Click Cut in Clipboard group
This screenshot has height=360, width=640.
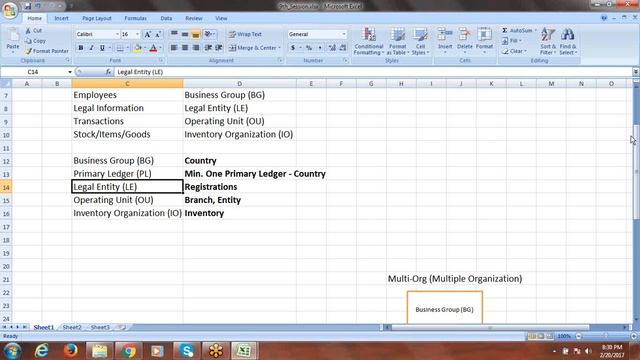pos(33,31)
